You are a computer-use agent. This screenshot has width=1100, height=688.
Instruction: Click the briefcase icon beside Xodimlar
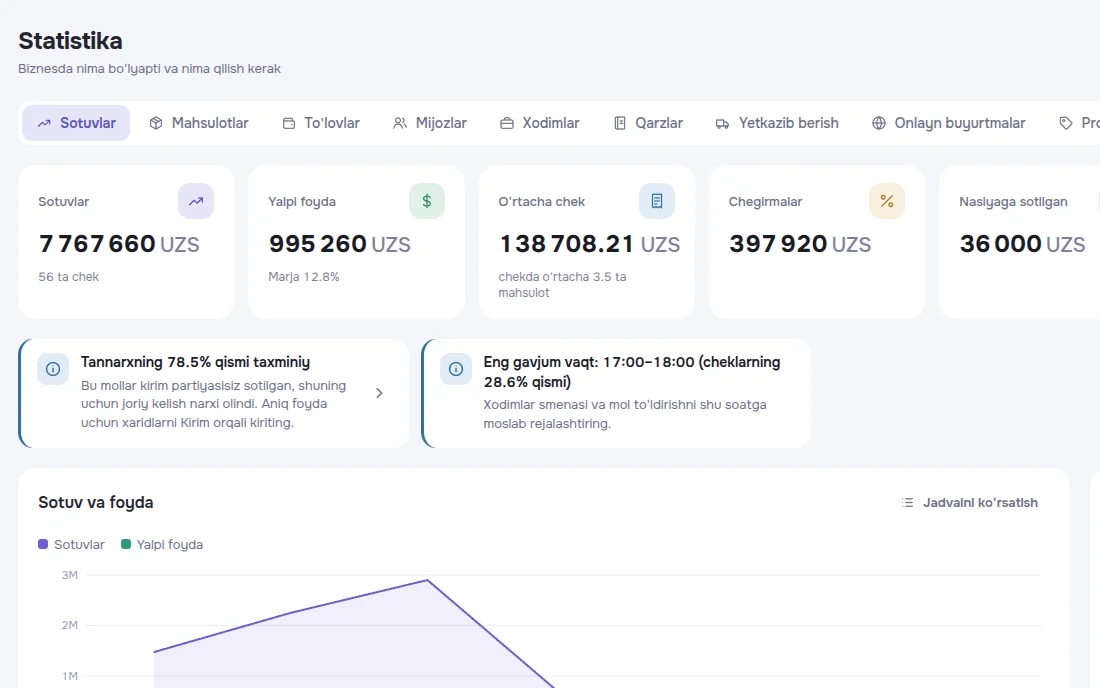coord(507,123)
